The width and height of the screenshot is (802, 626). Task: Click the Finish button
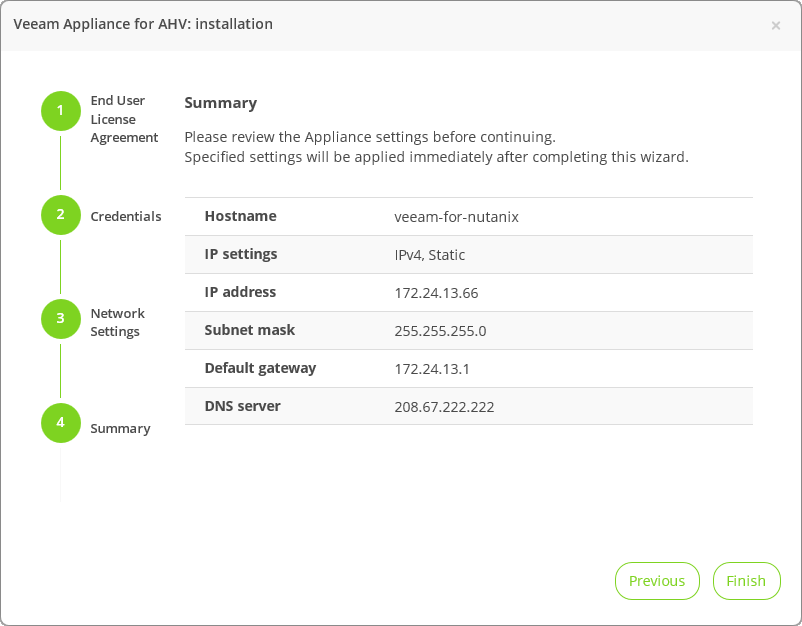click(x=746, y=581)
